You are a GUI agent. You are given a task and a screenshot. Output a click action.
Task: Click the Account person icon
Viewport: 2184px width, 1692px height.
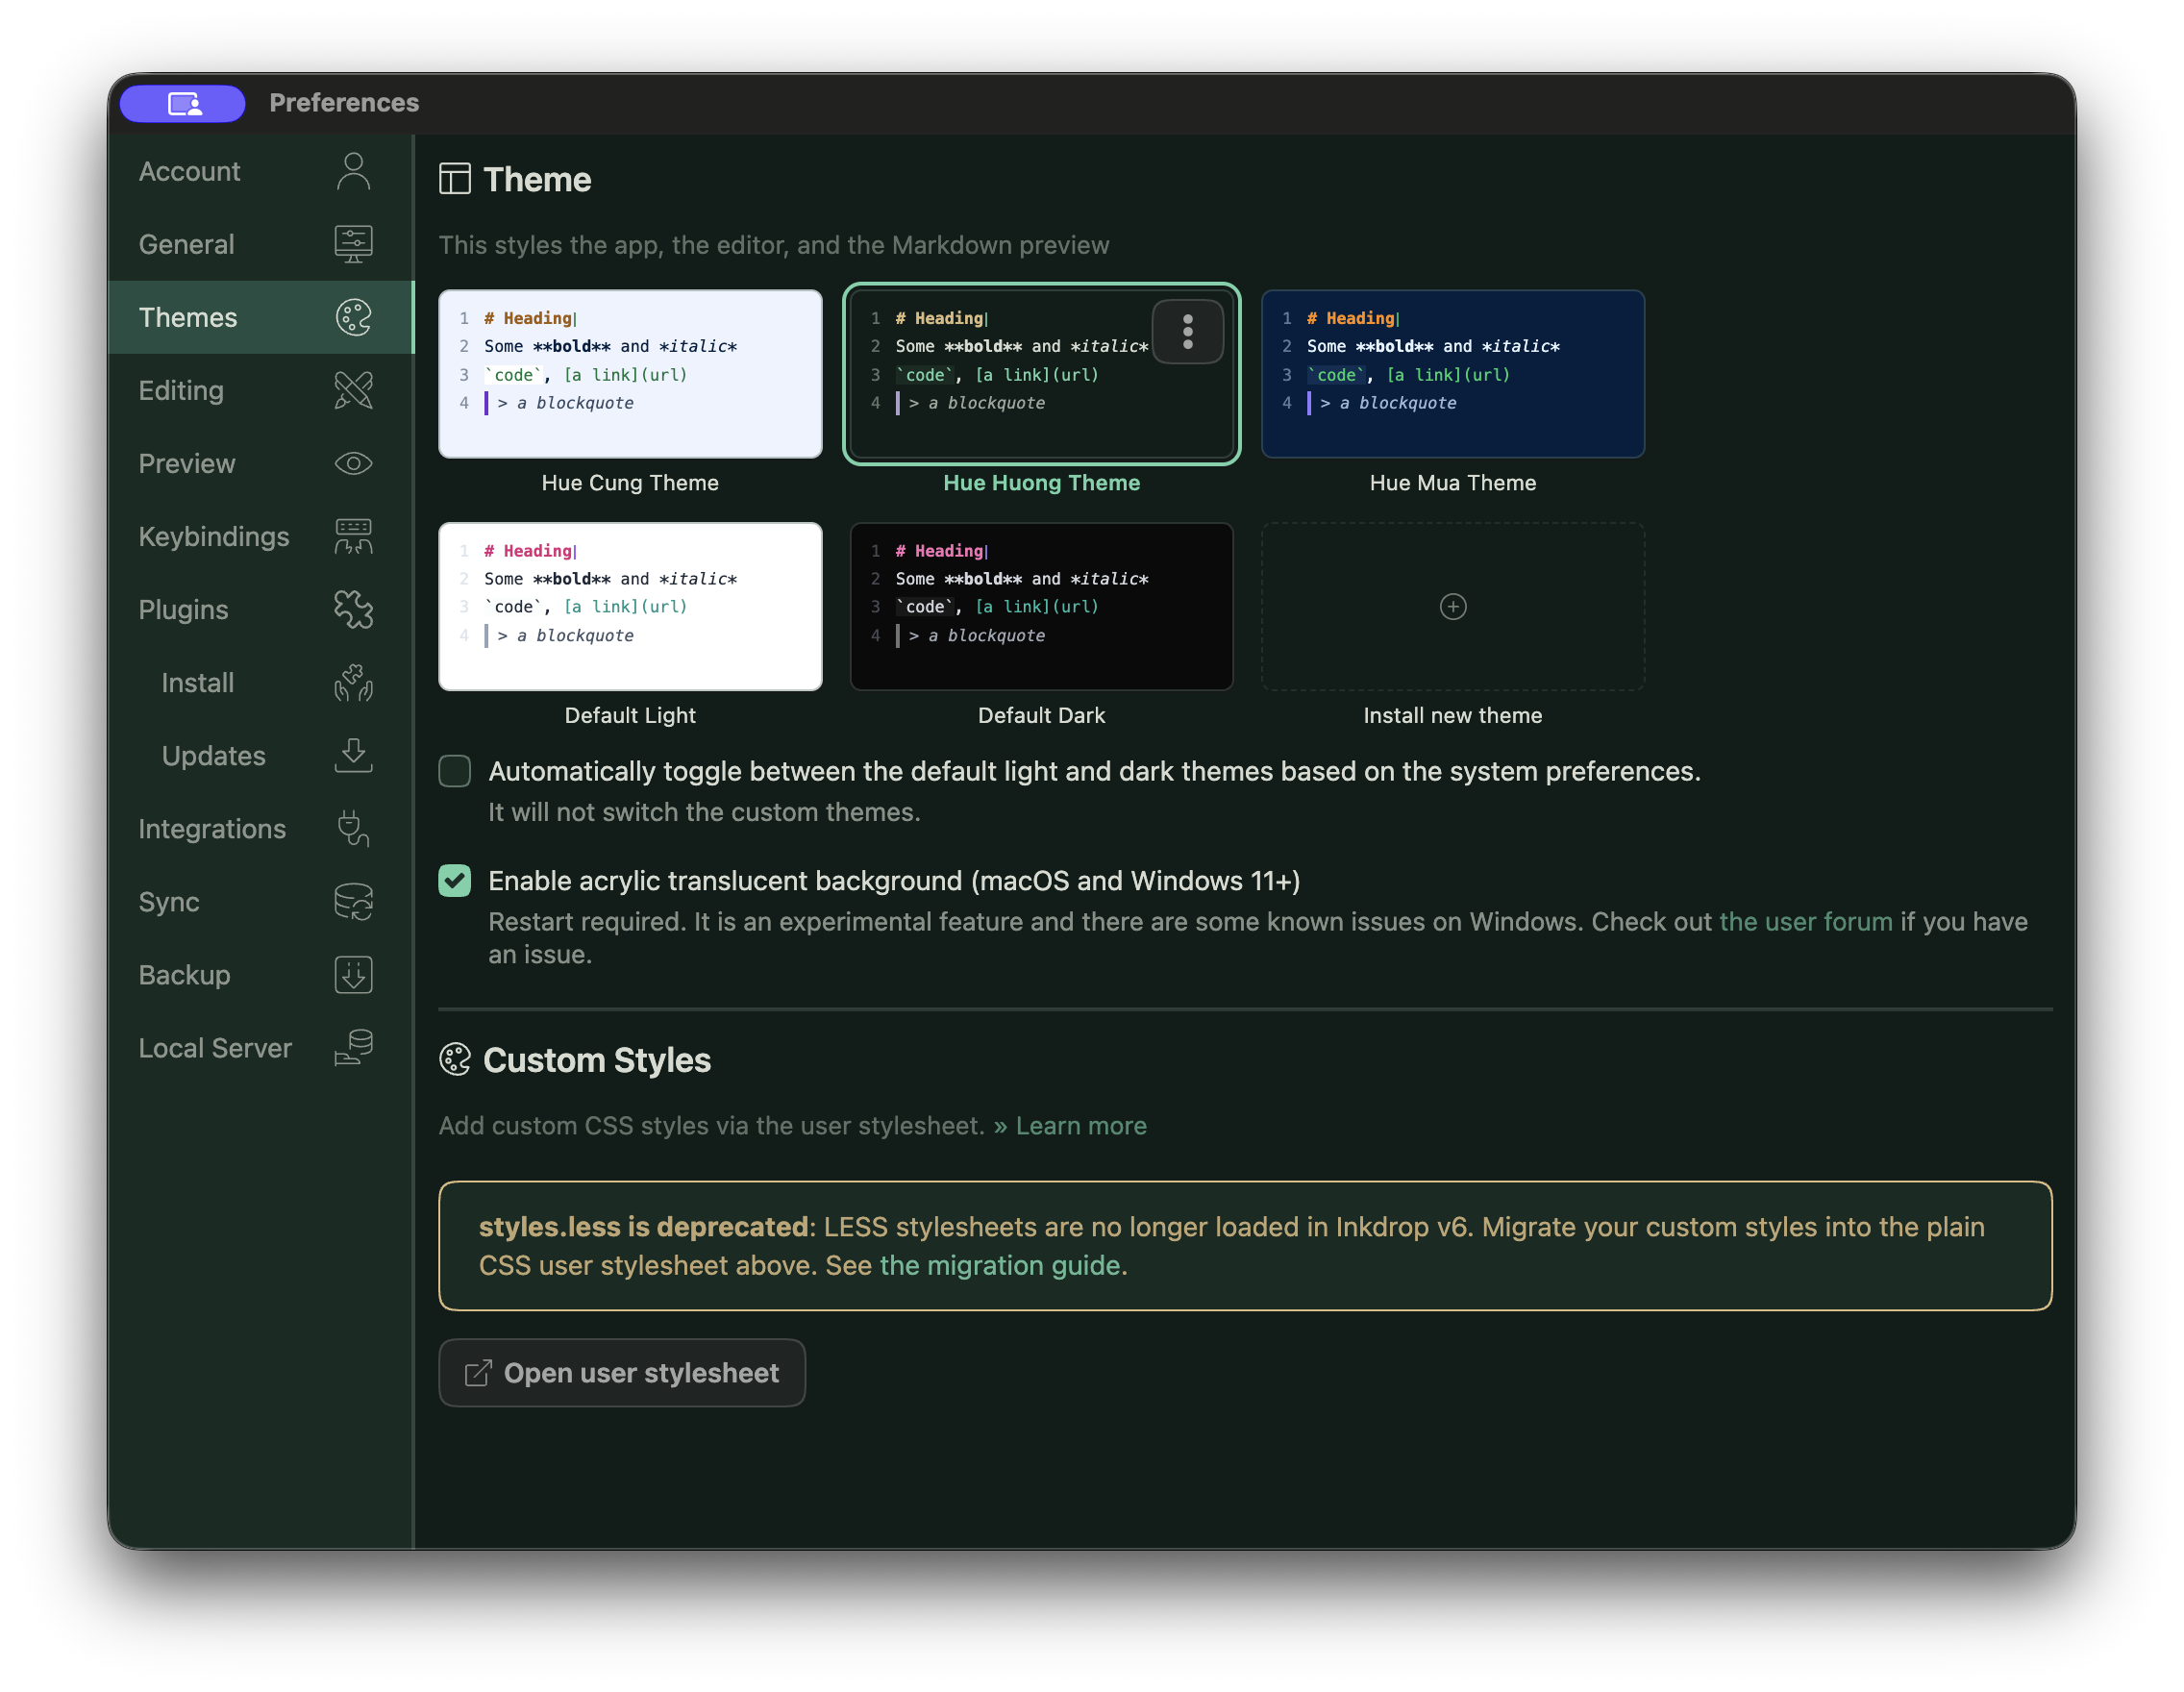click(x=353, y=171)
